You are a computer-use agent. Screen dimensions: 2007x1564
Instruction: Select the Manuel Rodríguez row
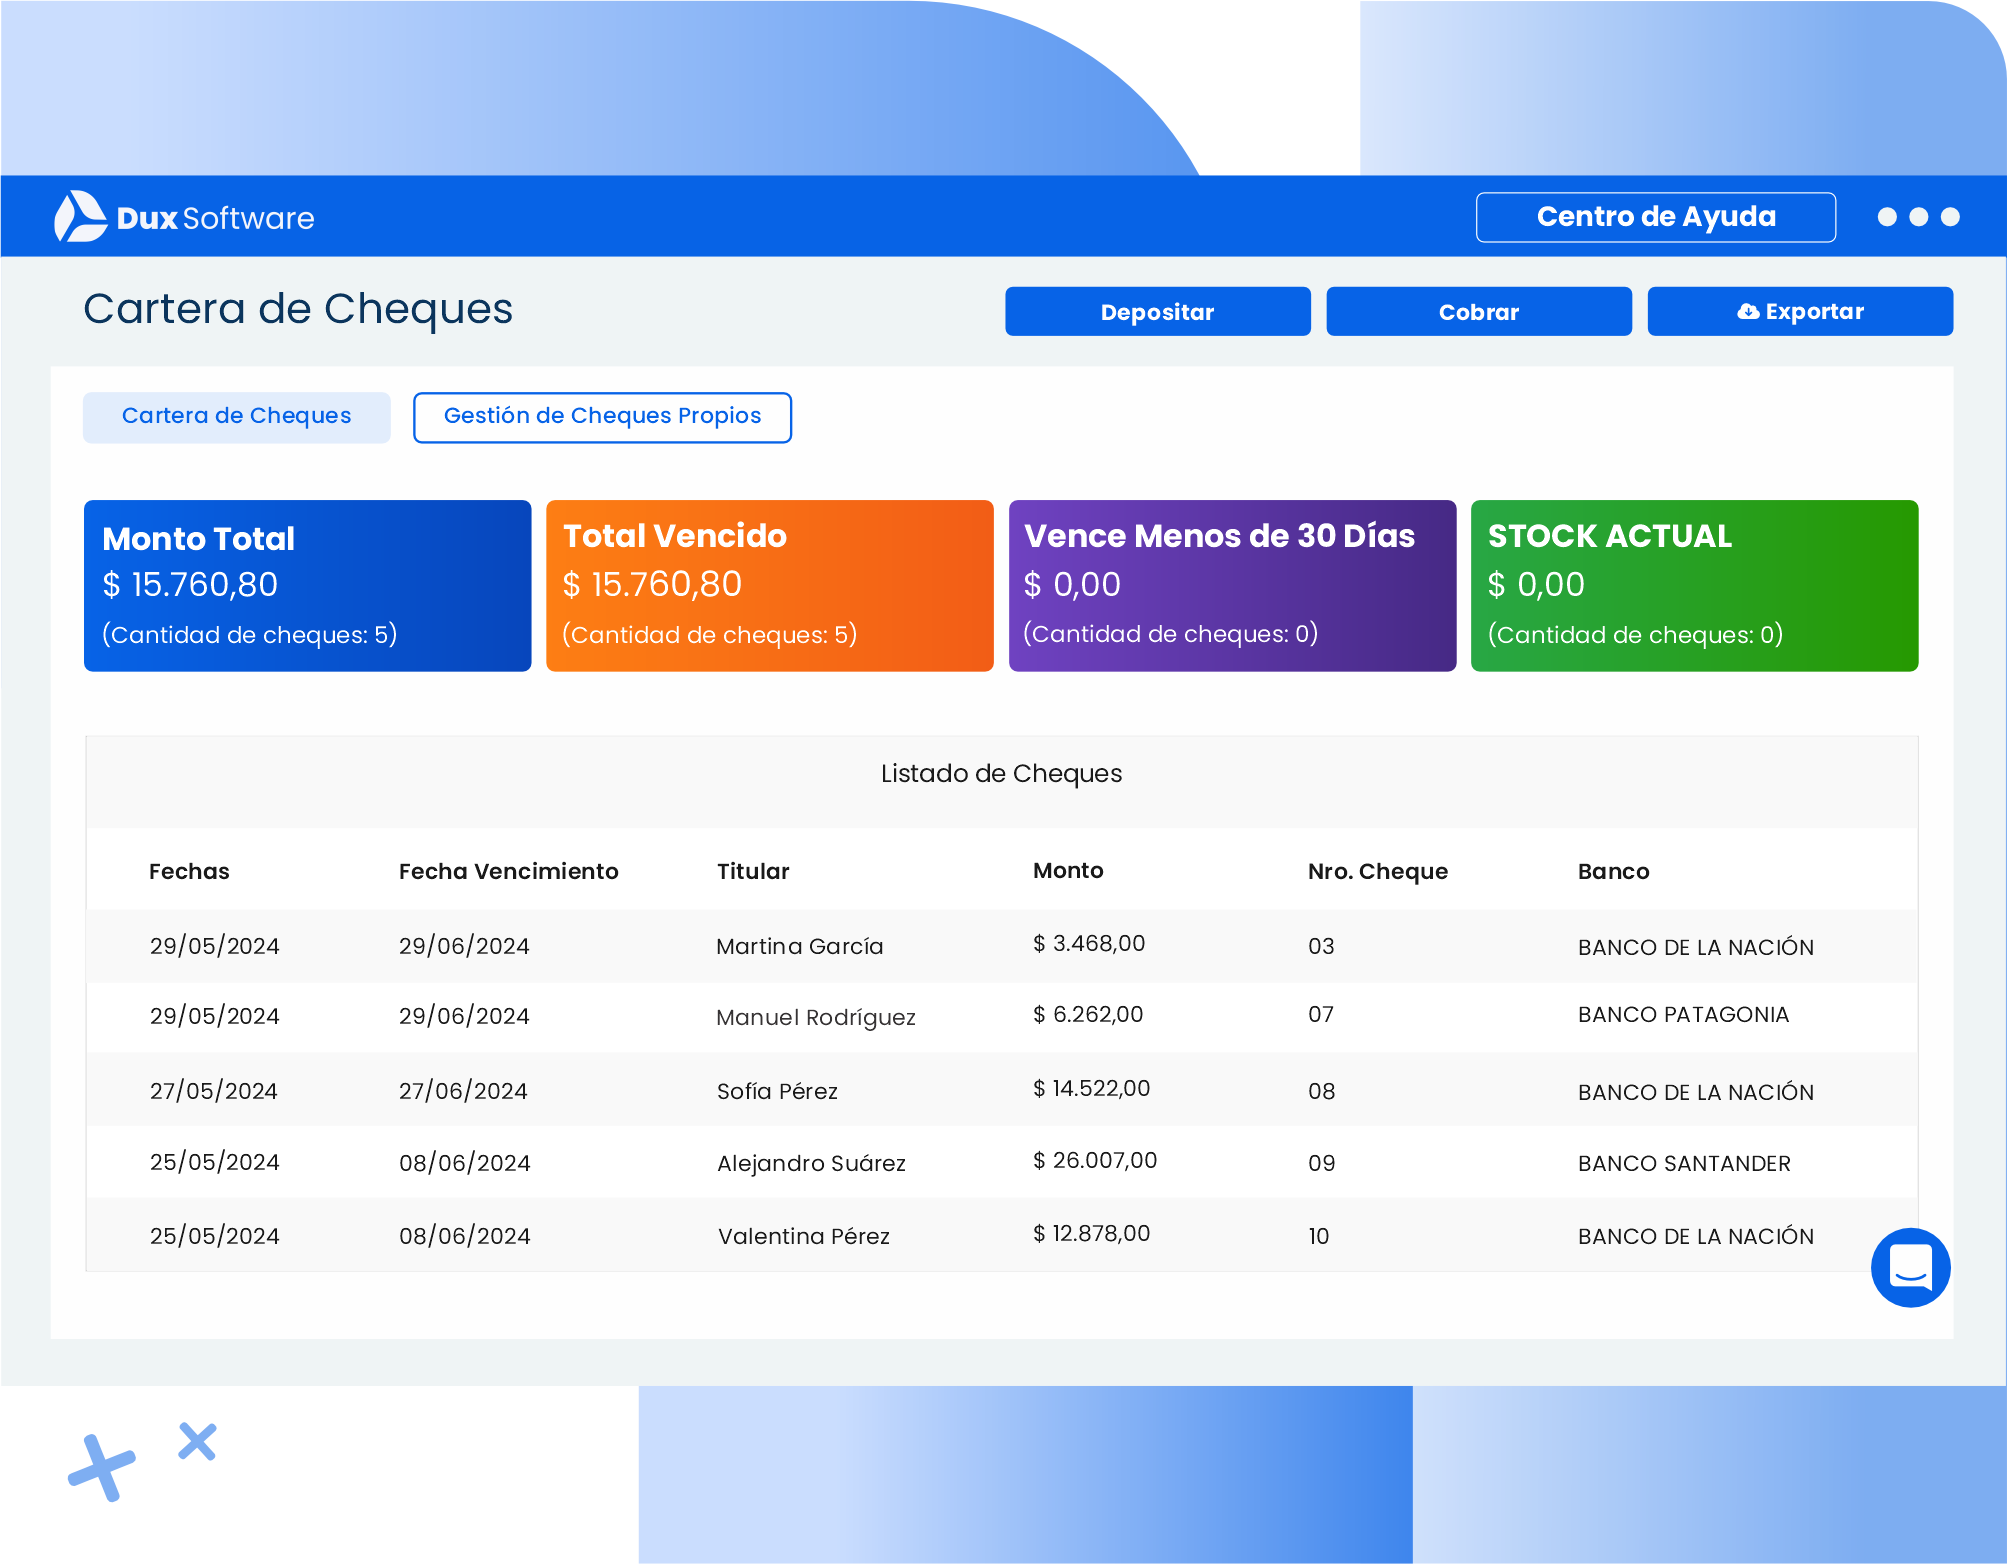click(x=1001, y=1016)
